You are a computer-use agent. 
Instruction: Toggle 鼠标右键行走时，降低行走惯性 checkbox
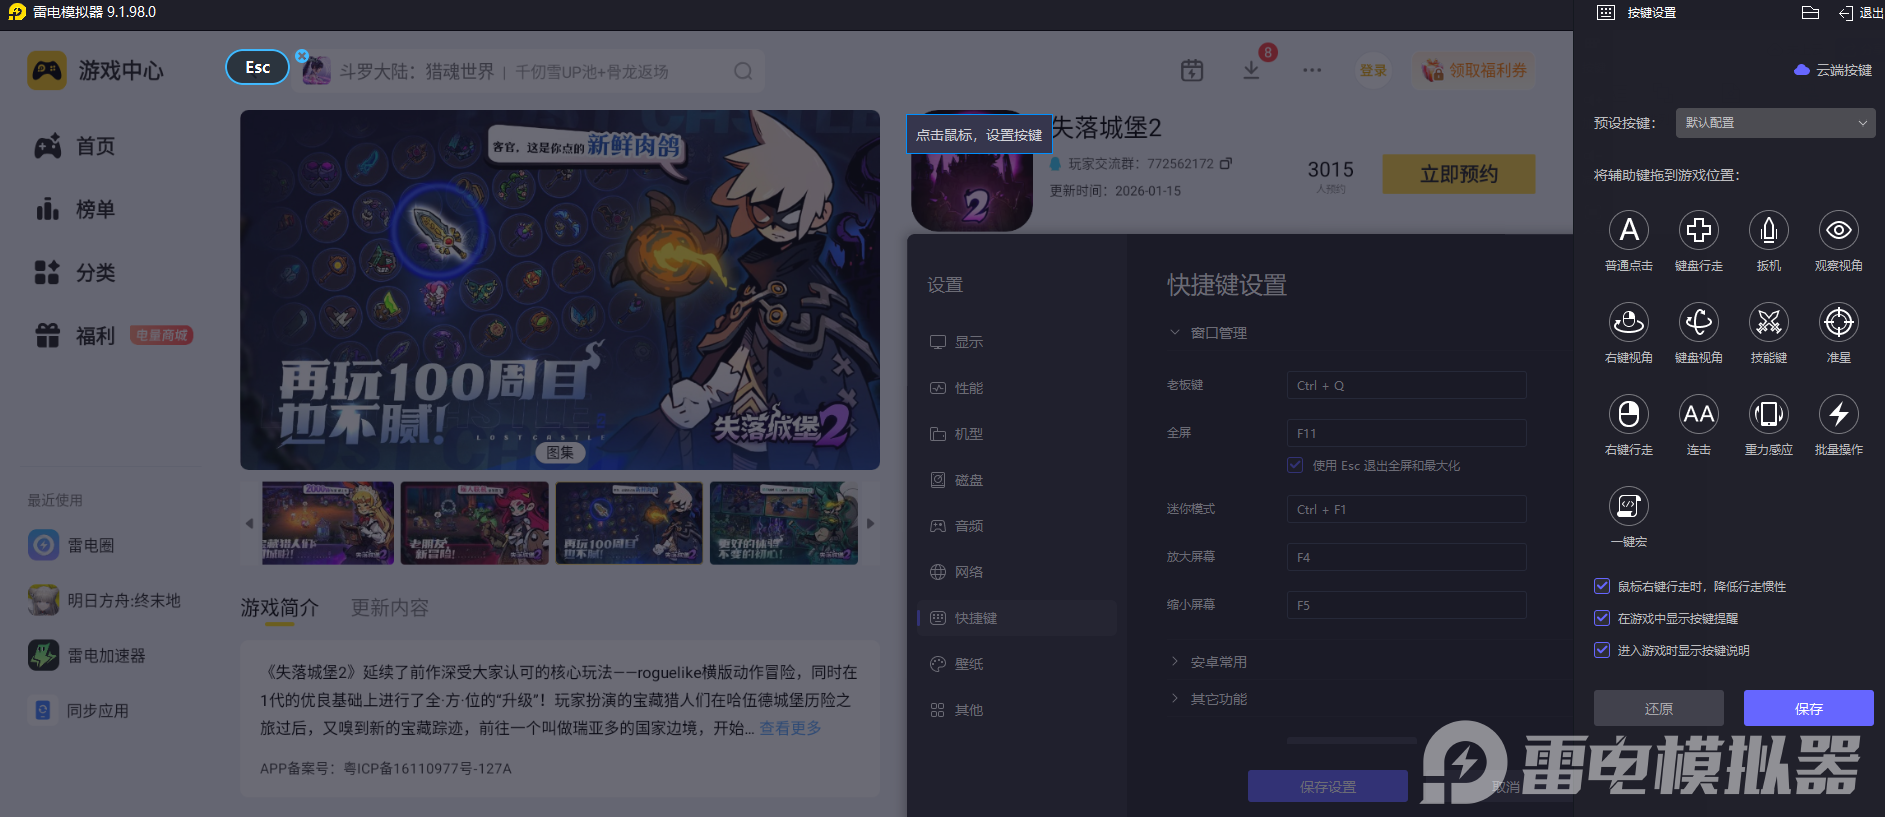point(1602,586)
